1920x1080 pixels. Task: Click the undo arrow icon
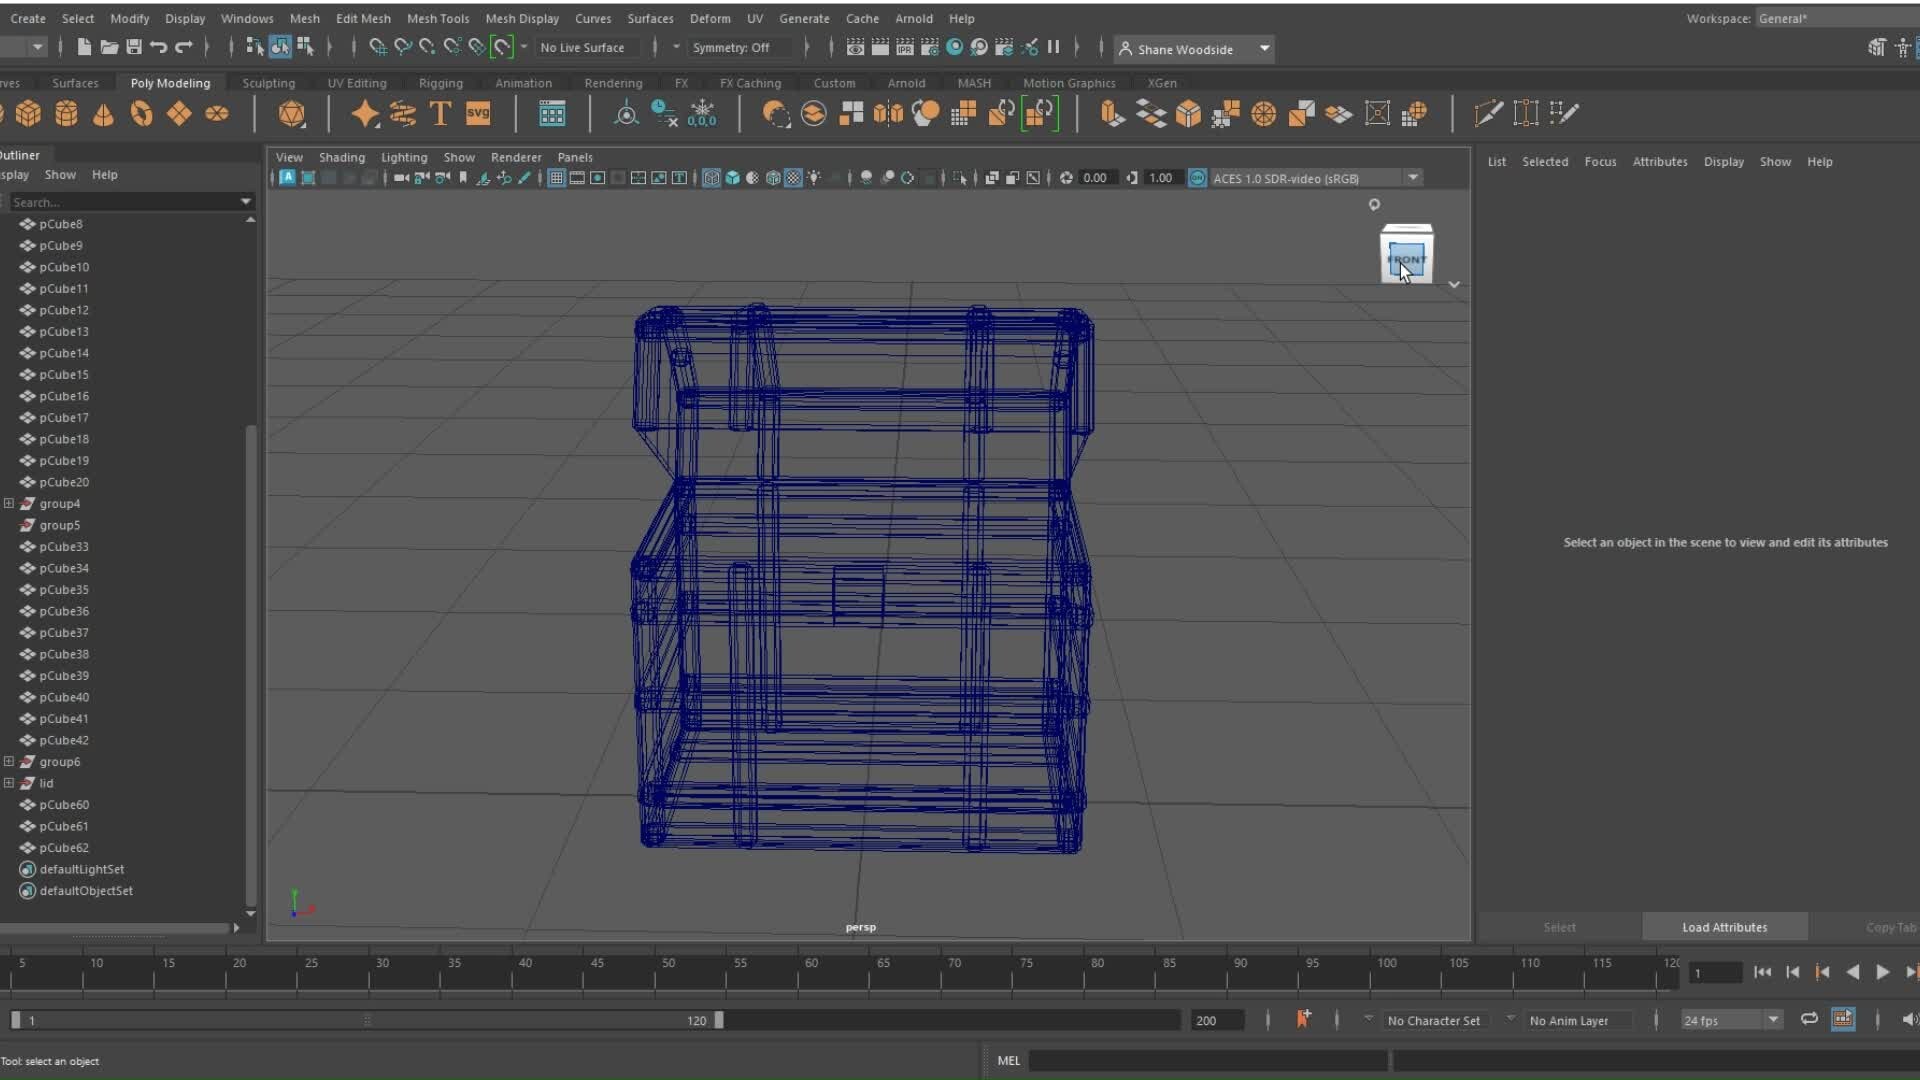click(158, 47)
